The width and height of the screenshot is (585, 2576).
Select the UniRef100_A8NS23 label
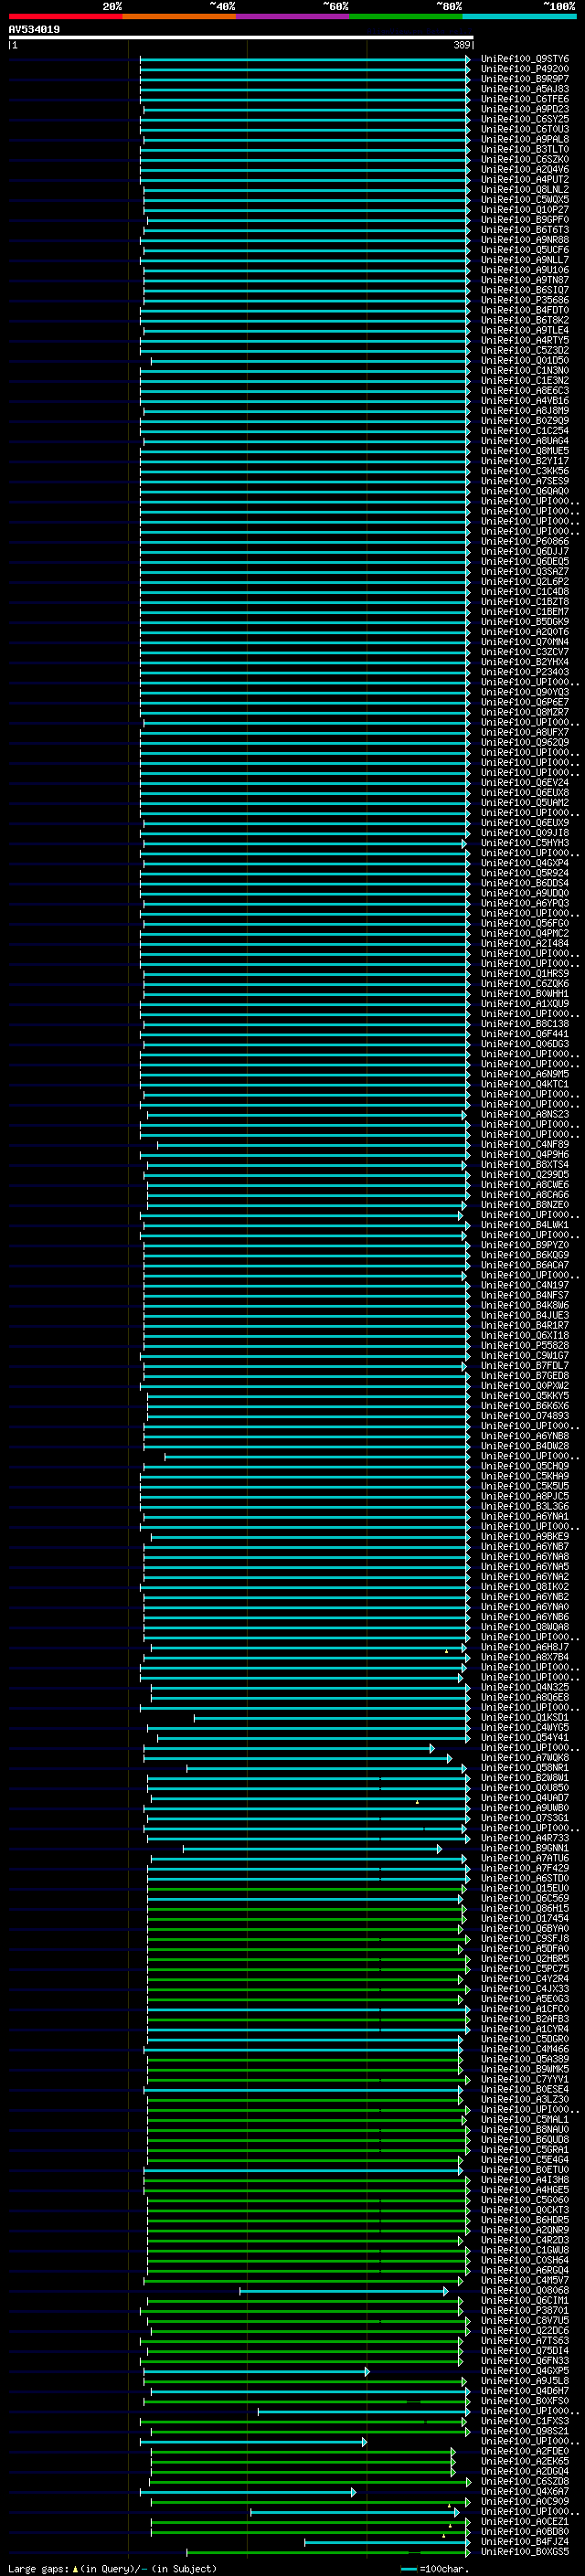coord(525,1114)
